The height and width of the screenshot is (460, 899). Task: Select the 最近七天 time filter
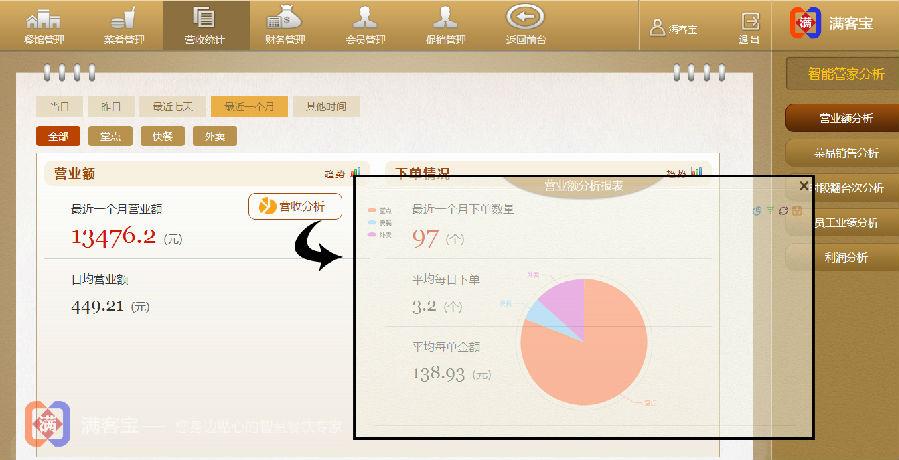pos(178,107)
